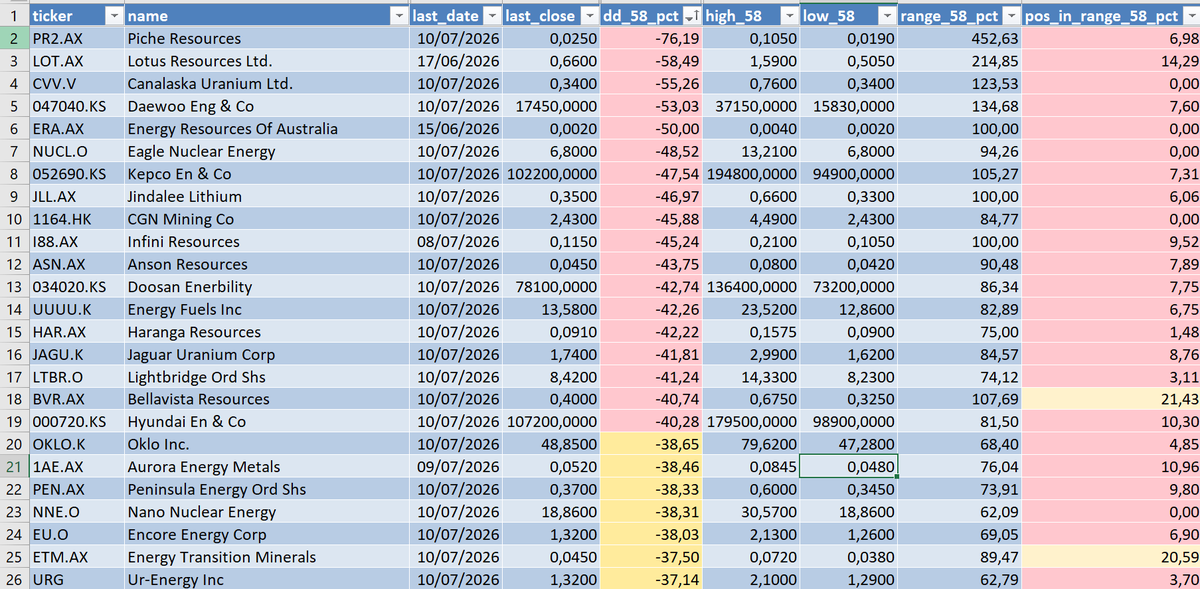
Task: Open the pos_in_range_58_pct filter dropdown
Action: point(1190,16)
